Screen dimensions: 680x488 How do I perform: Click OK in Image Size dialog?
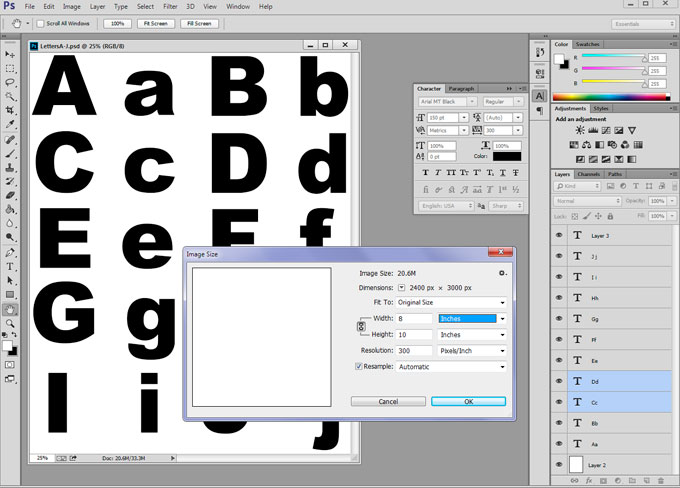468,401
